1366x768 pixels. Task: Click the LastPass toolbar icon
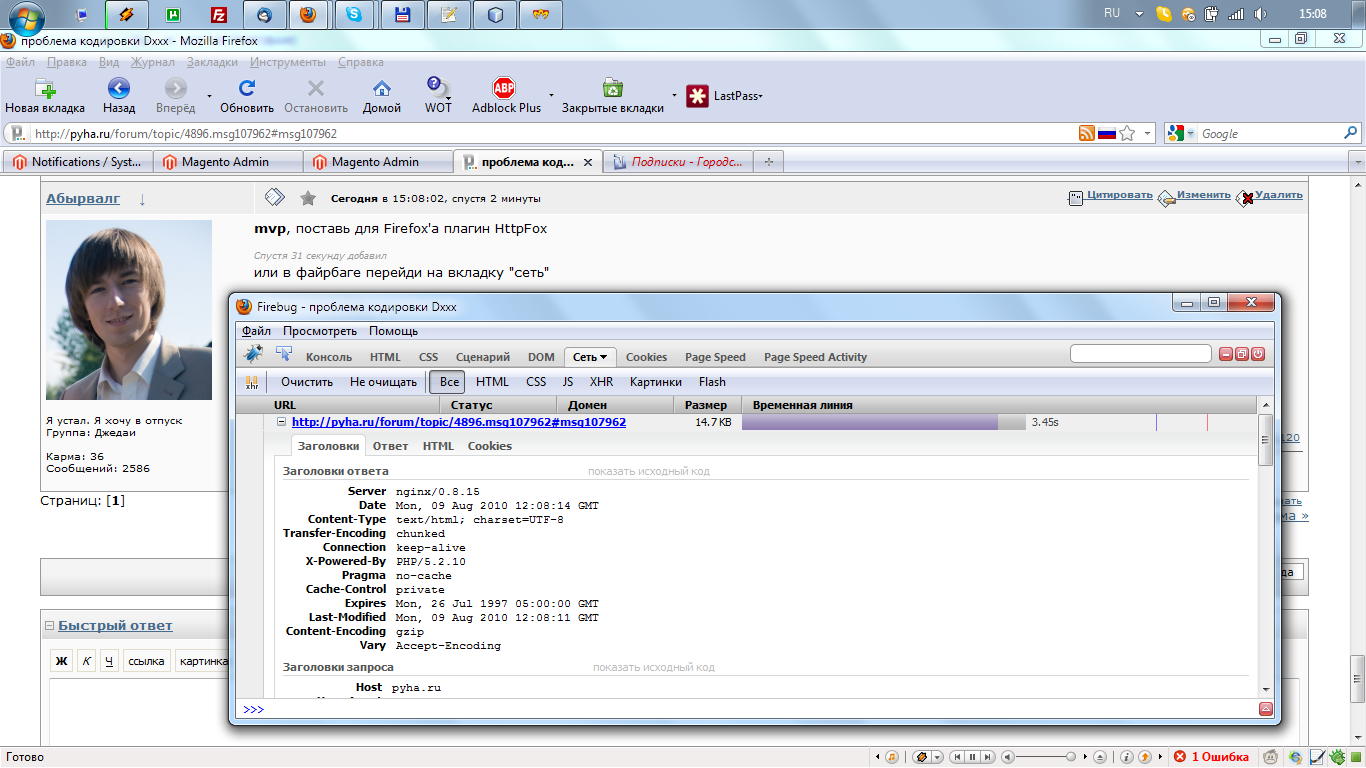[x=697, y=96]
